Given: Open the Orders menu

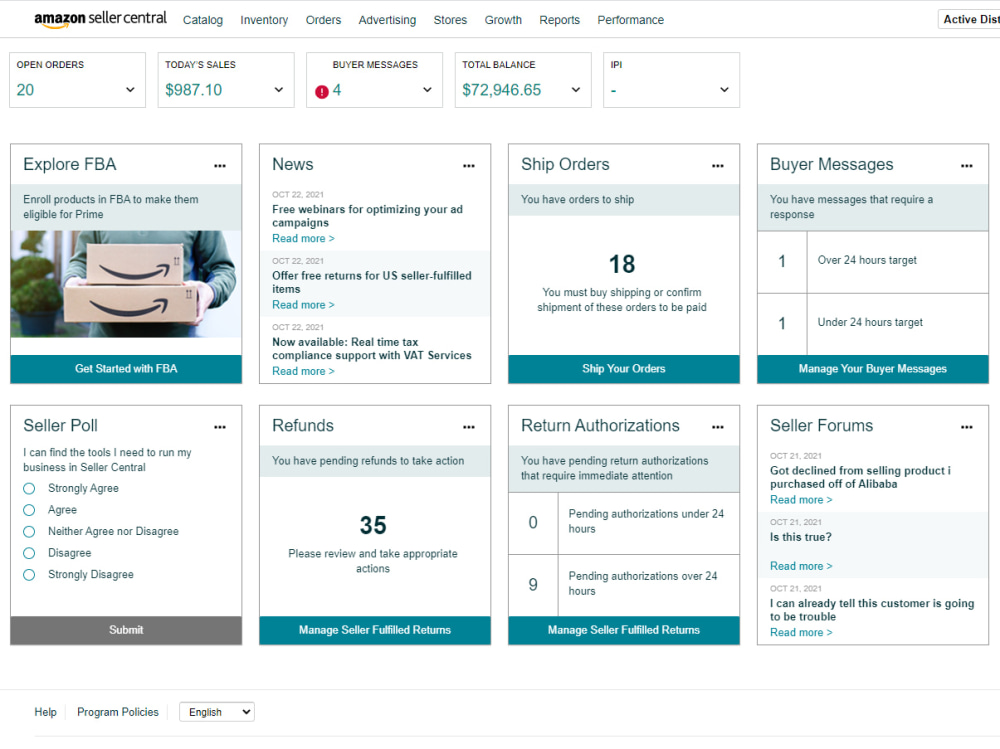Looking at the screenshot, I should coord(323,20).
